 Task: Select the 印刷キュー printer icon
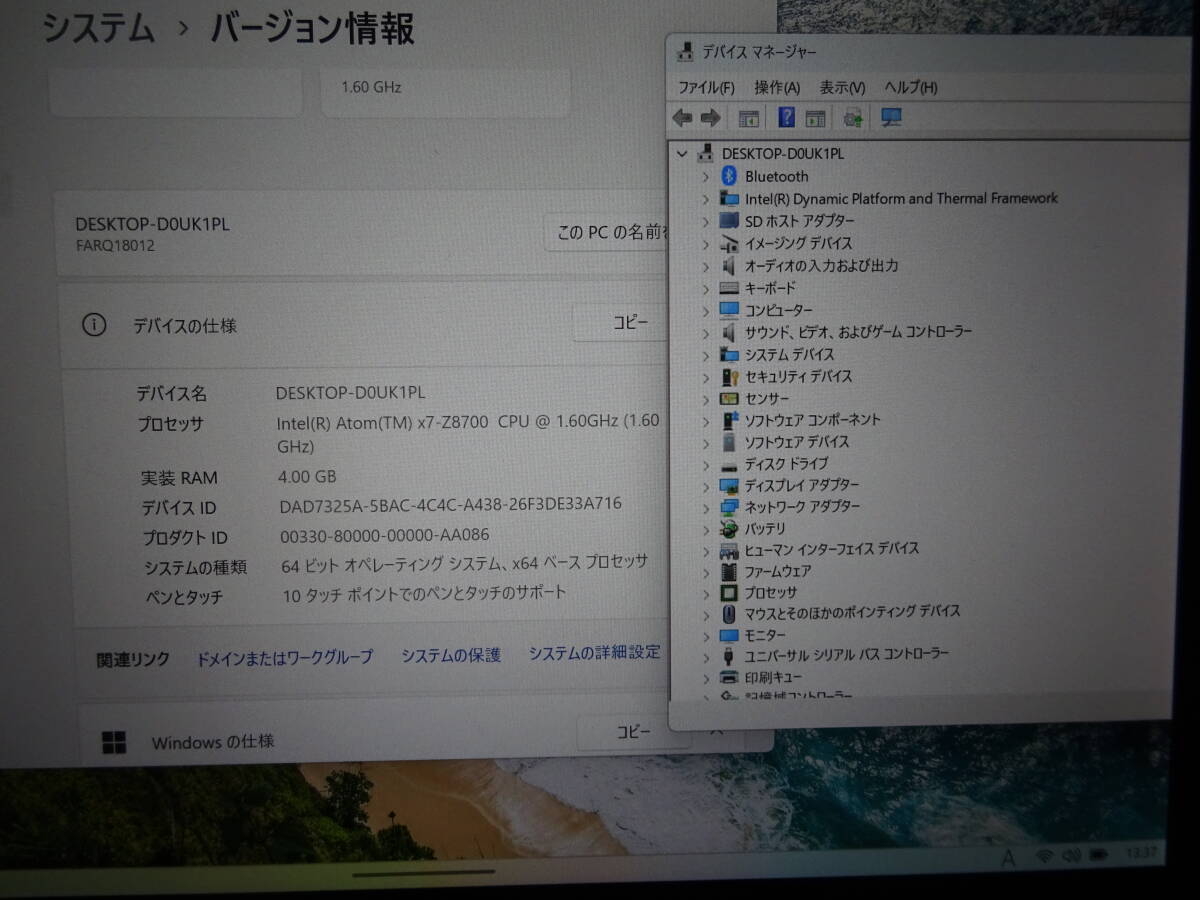click(729, 677)
